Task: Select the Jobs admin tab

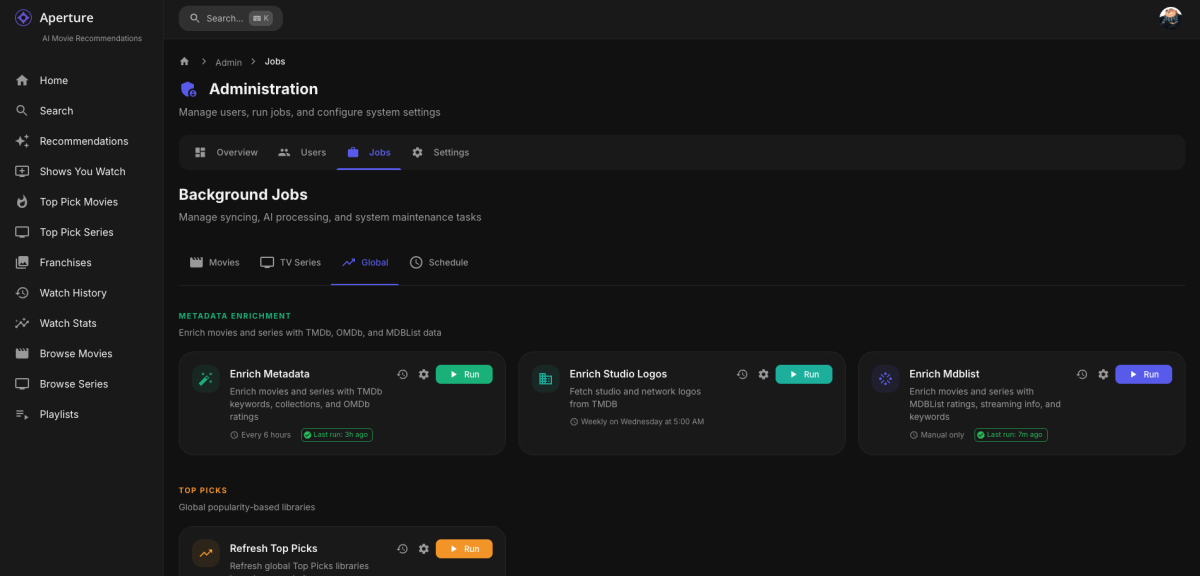Action: coord(369,152)
